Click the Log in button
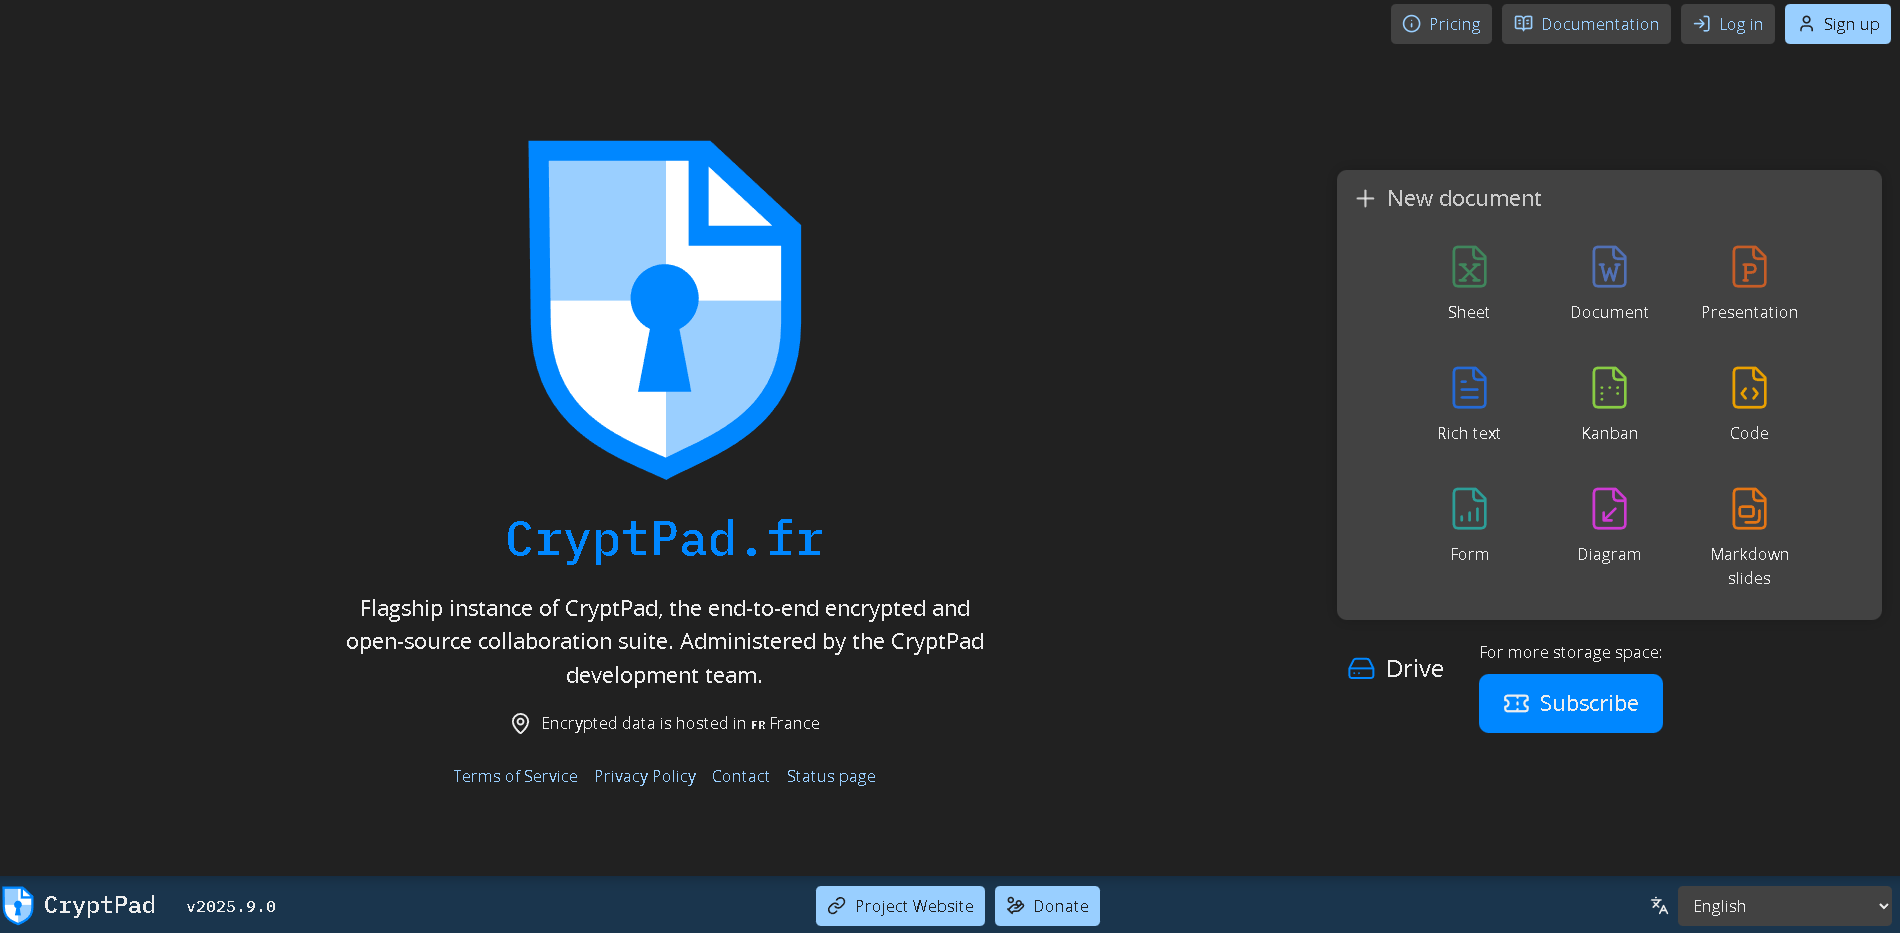 point(1727,24)
